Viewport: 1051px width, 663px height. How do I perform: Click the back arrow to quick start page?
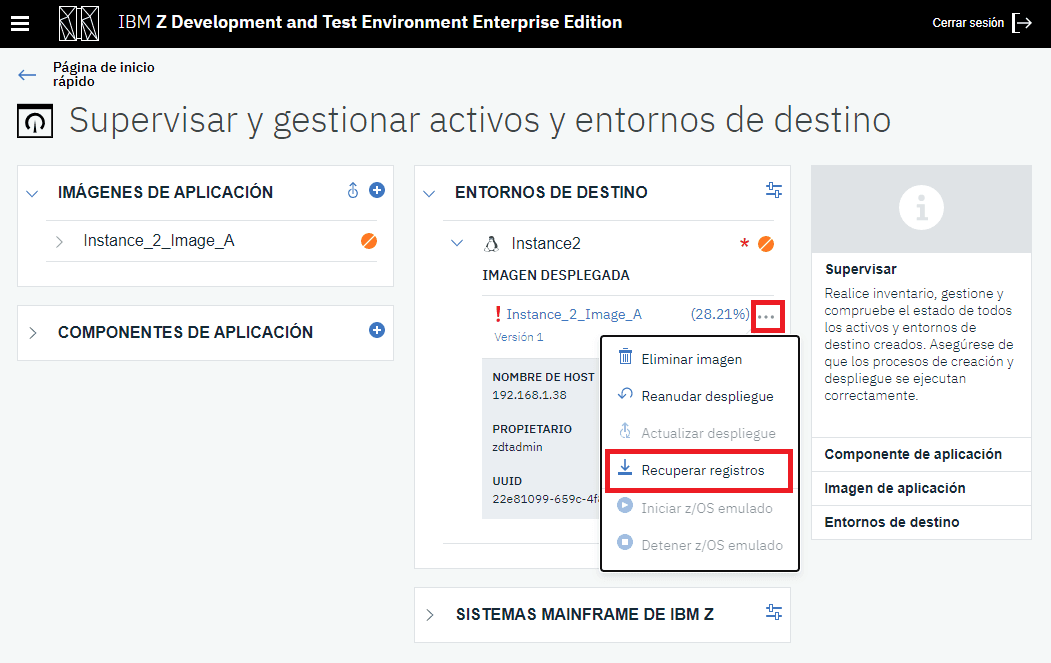tap(27, 75)
